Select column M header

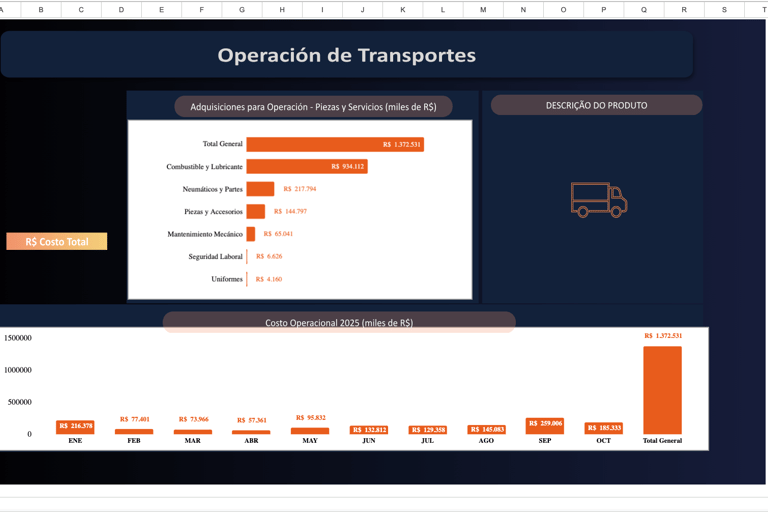[x=483, y=10]
